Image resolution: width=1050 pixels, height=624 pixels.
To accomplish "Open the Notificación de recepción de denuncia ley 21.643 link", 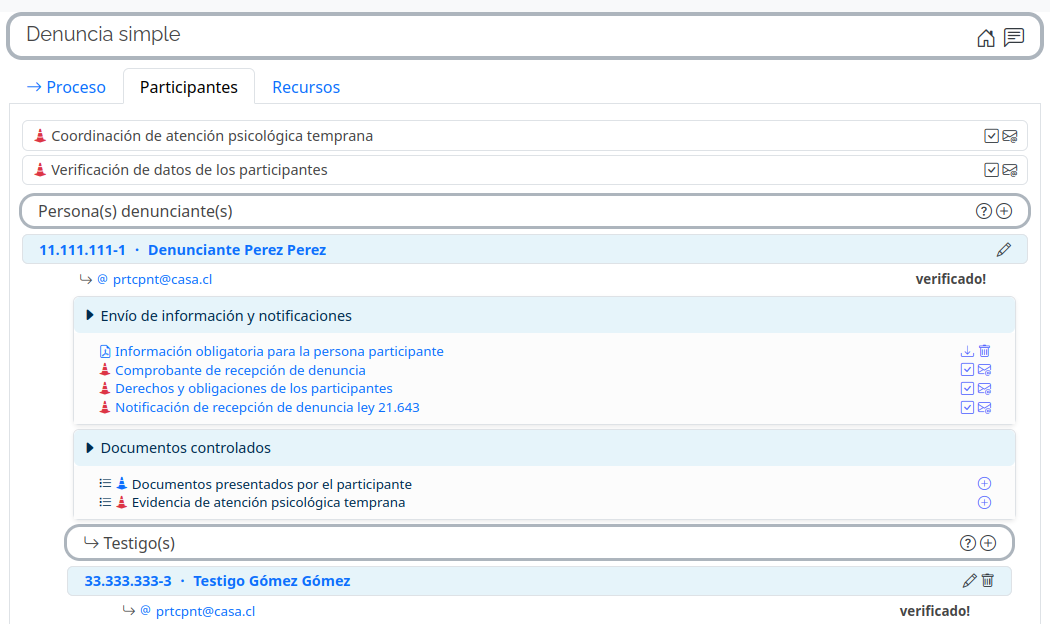I will tap(267, 407).
